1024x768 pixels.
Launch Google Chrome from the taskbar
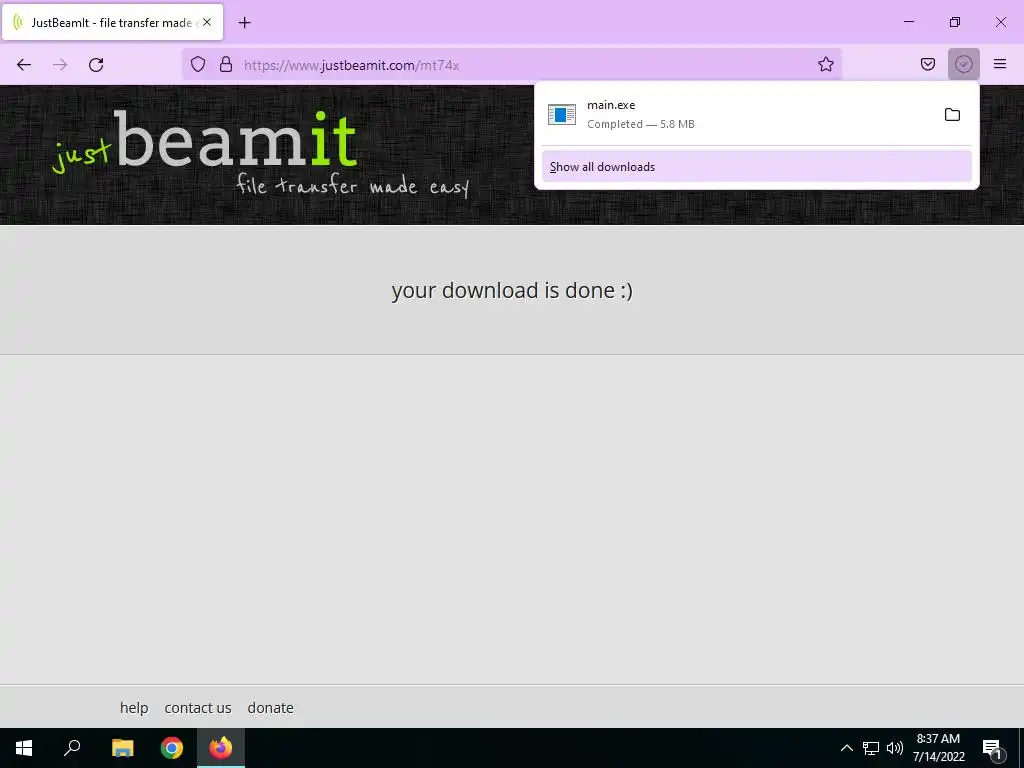[172, 748]
